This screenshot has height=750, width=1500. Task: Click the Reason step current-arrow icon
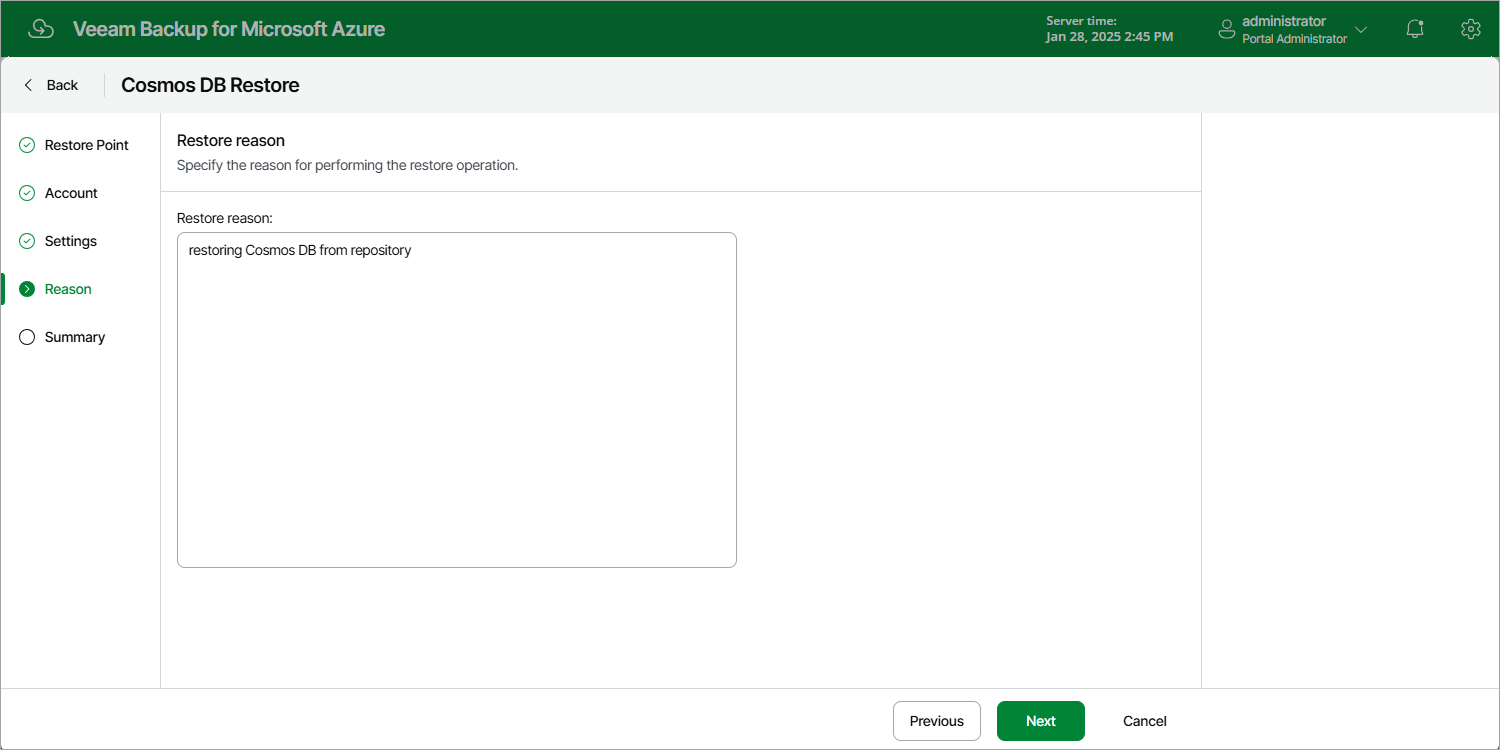tap(27, 289)
